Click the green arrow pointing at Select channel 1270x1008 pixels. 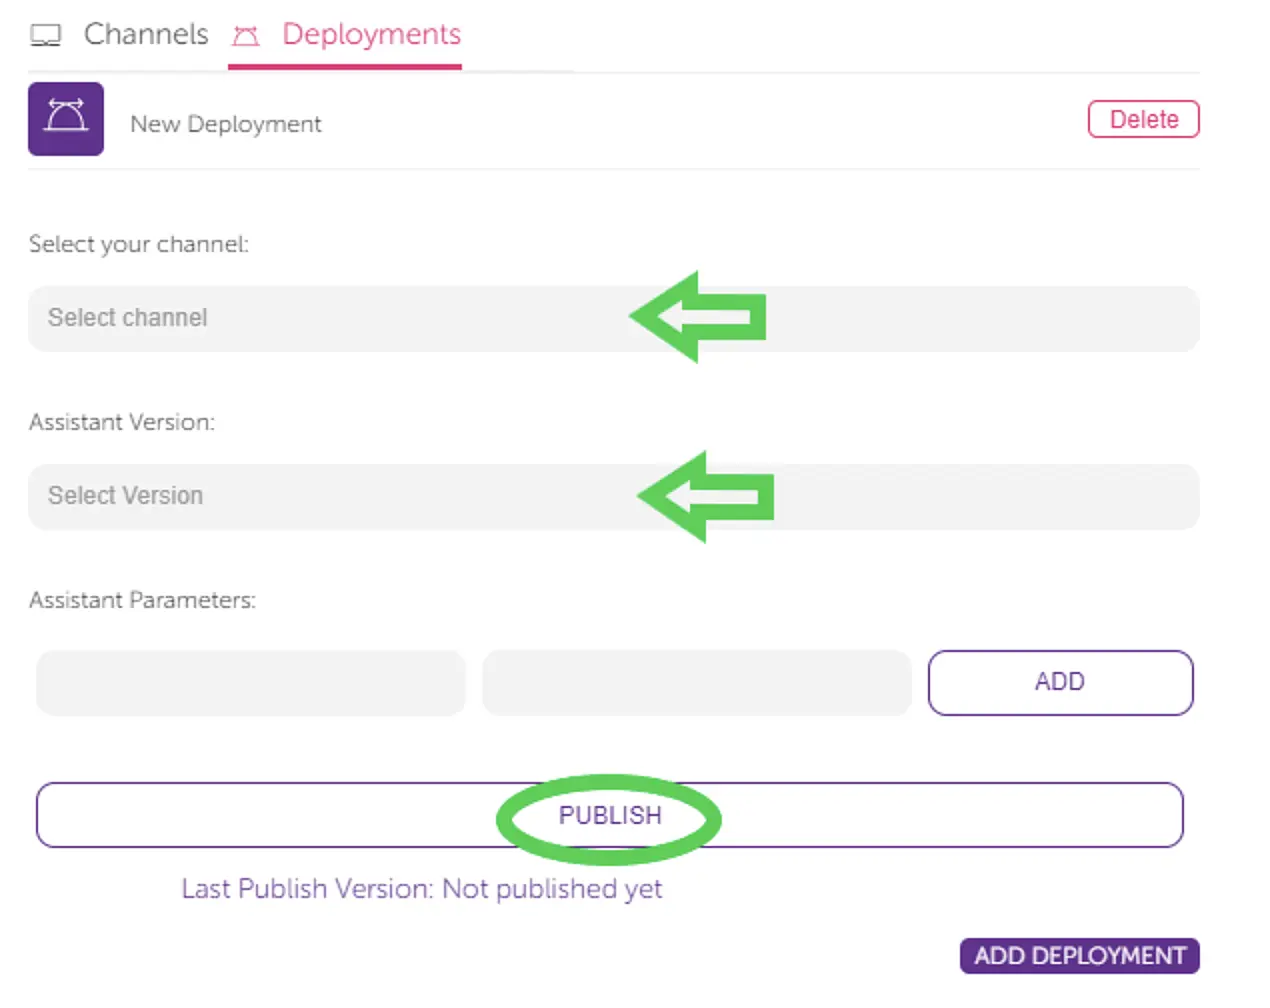699,316
